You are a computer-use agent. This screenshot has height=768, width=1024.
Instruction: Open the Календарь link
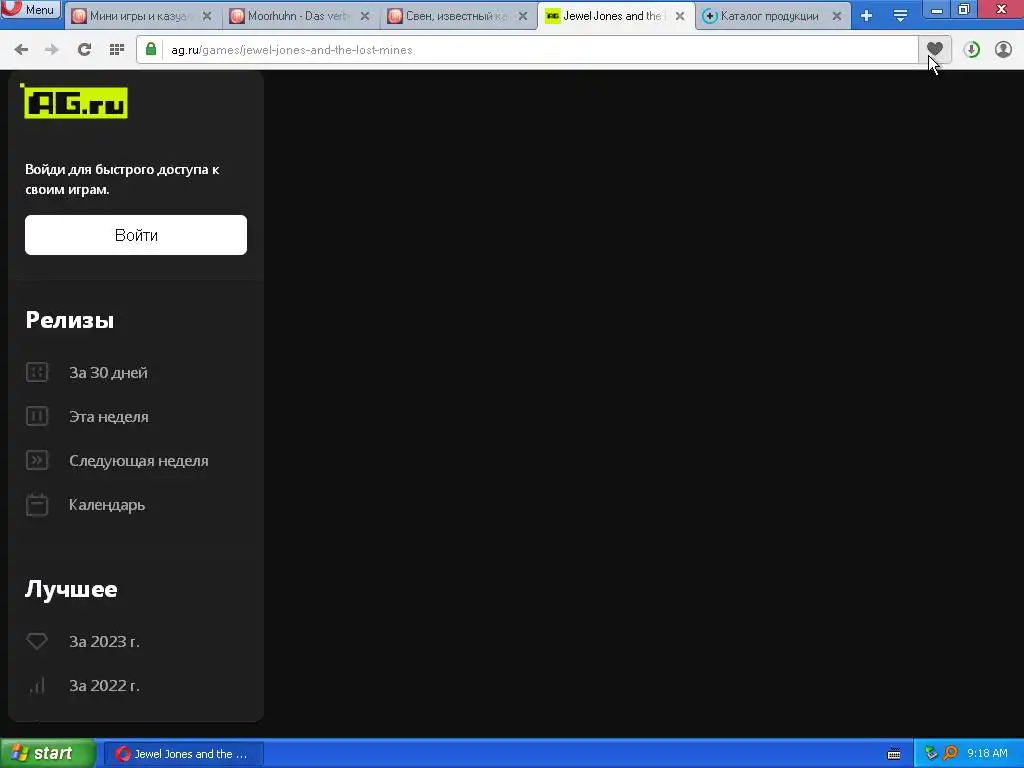click(x=107, y=505)
